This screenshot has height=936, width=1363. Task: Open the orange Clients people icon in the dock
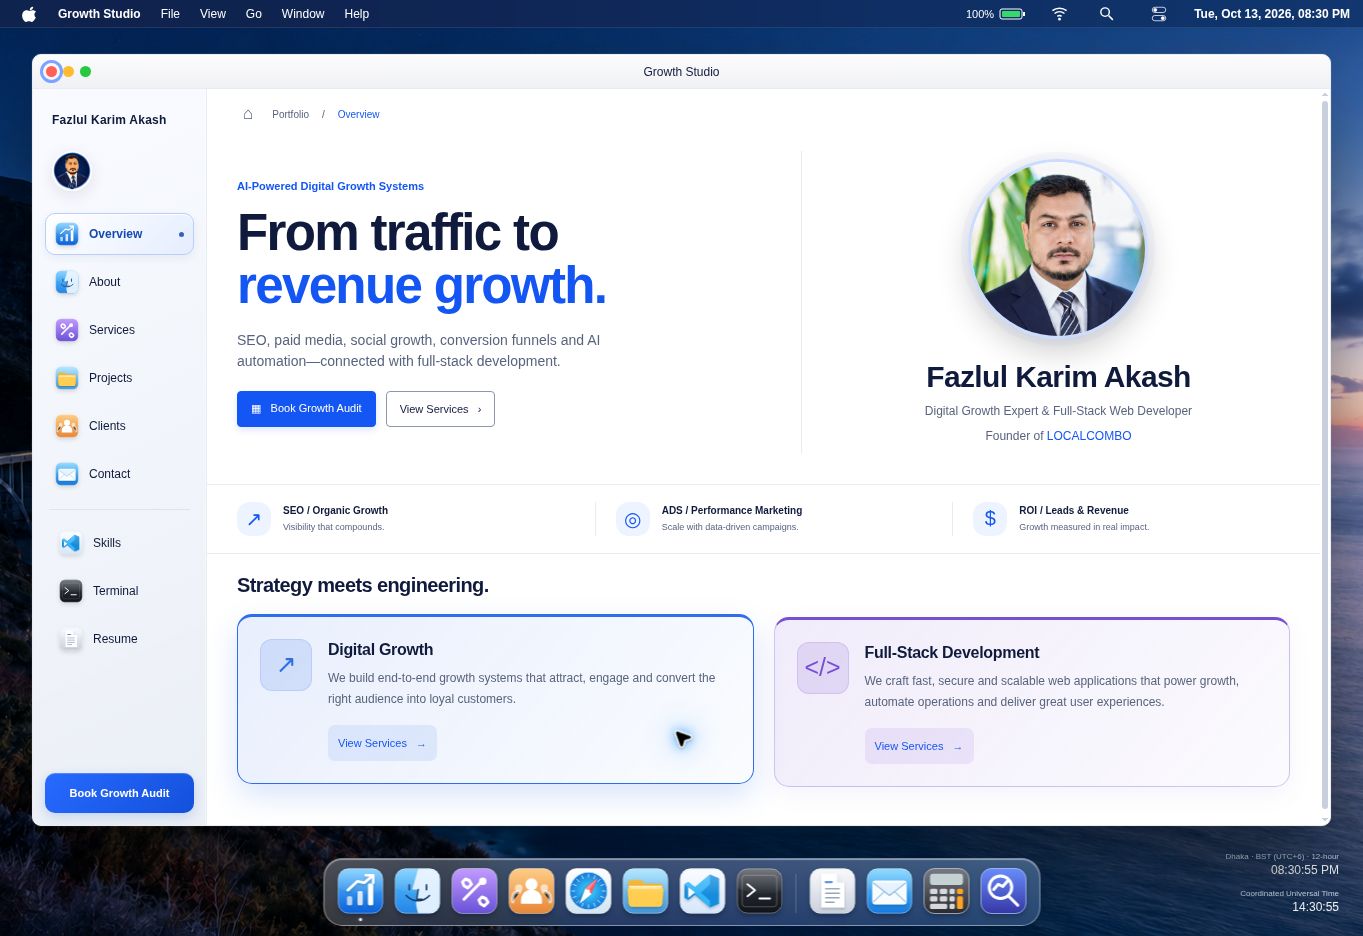(531, 890)
